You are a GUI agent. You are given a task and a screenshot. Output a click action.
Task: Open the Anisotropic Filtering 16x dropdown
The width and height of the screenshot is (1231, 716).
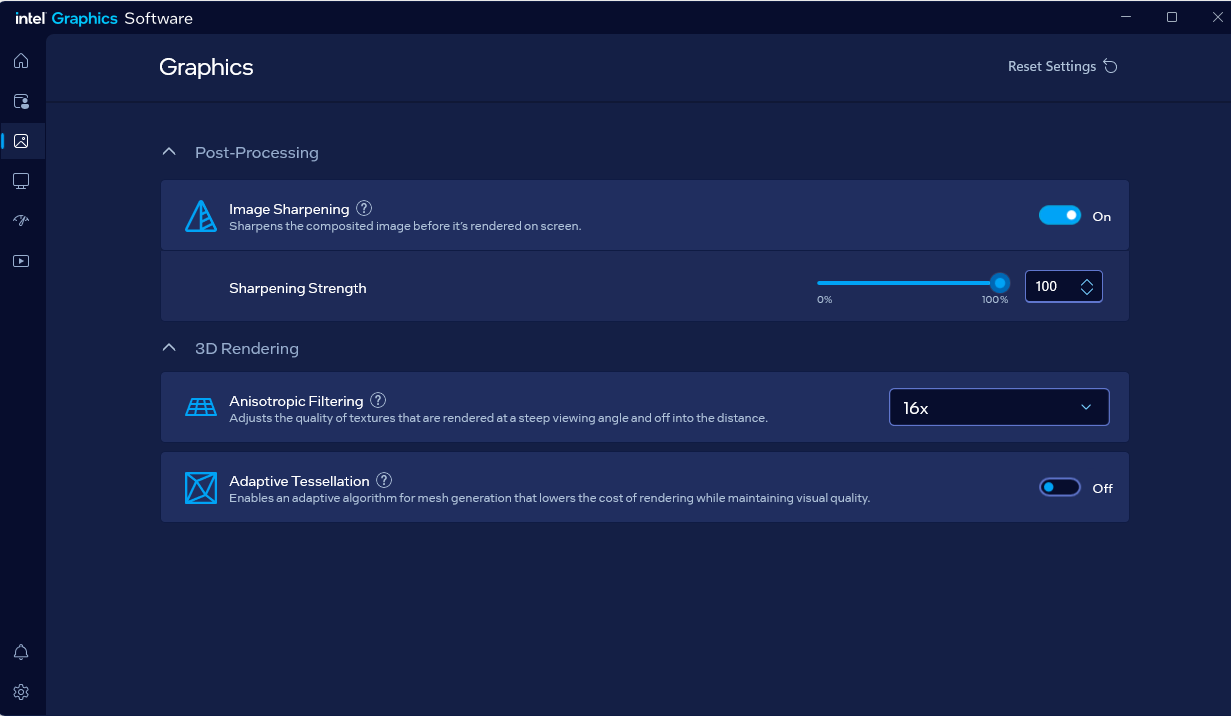(999, 408)
